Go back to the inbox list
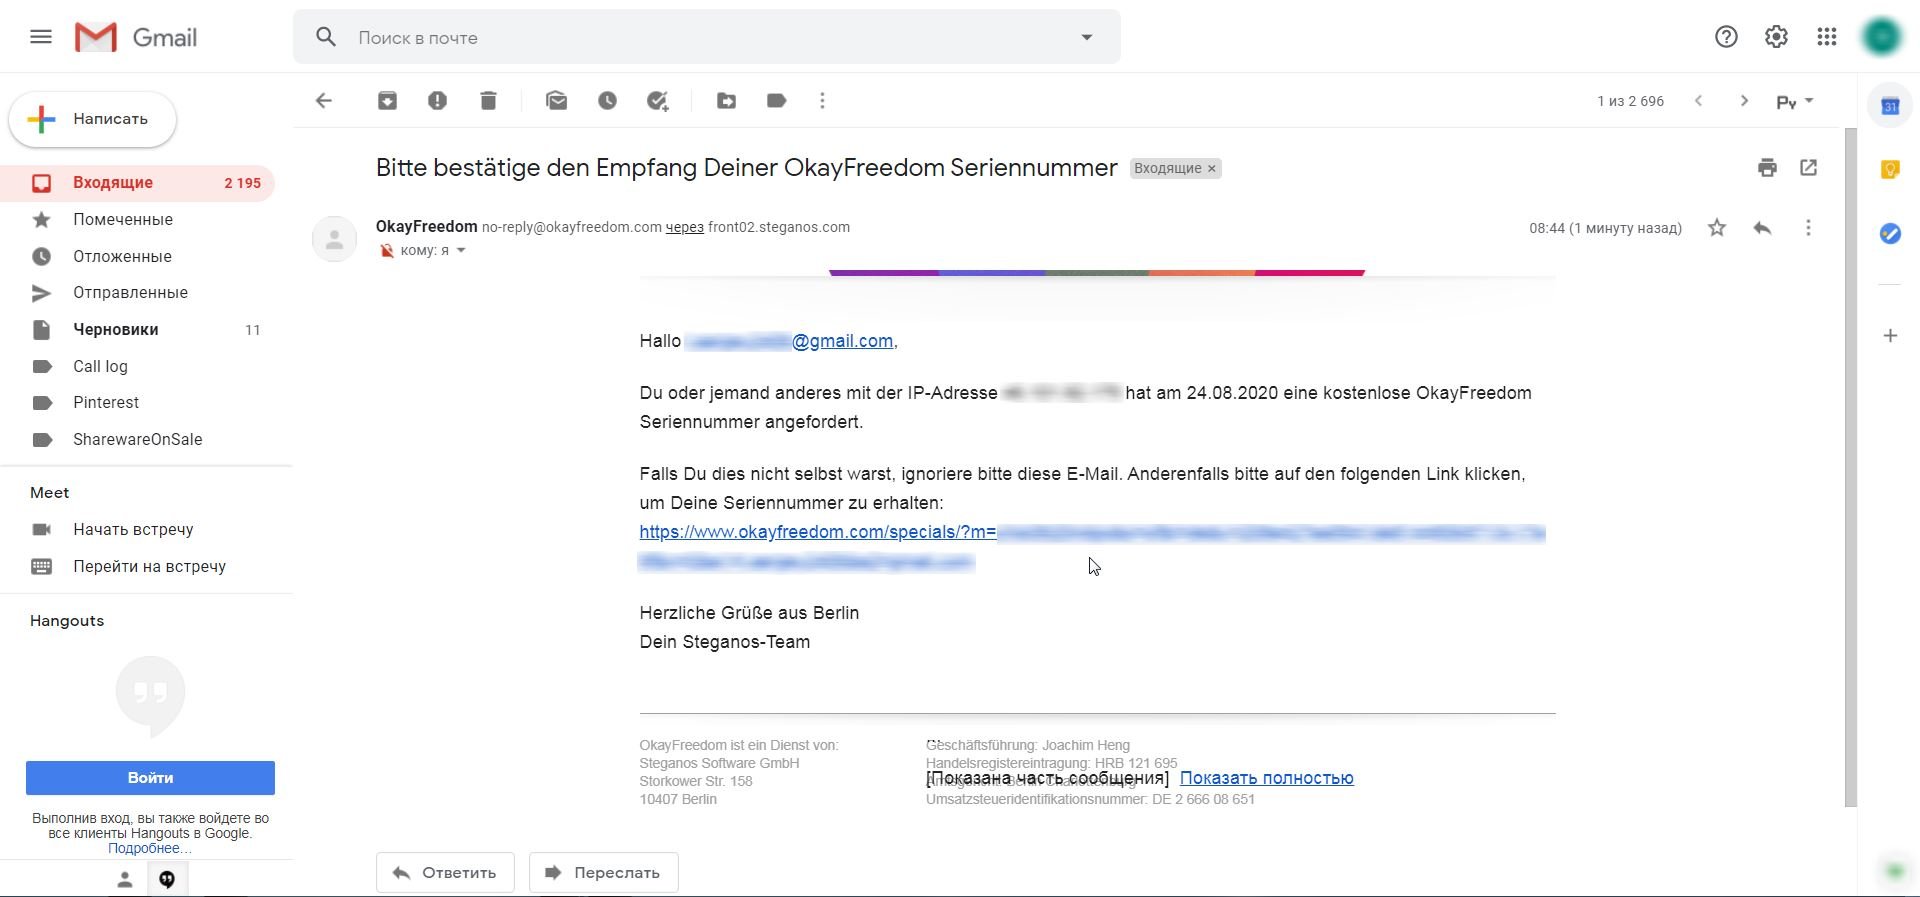The height and width of the screenshot is (897, 1920). [x=324, y=101]
